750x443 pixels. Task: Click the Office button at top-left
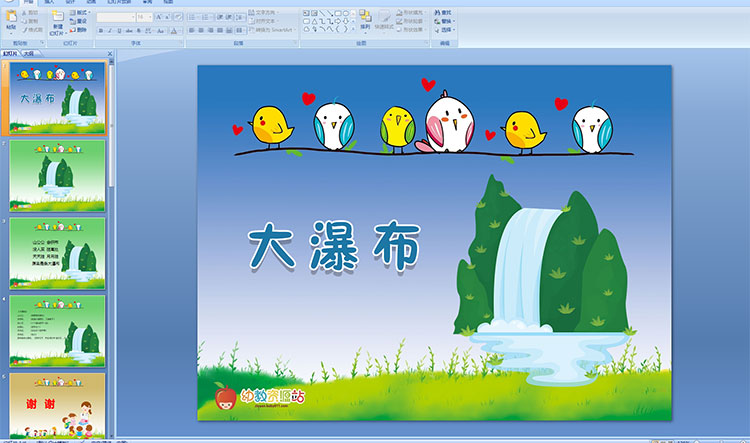pyautogui.click(x=8, y=3)
